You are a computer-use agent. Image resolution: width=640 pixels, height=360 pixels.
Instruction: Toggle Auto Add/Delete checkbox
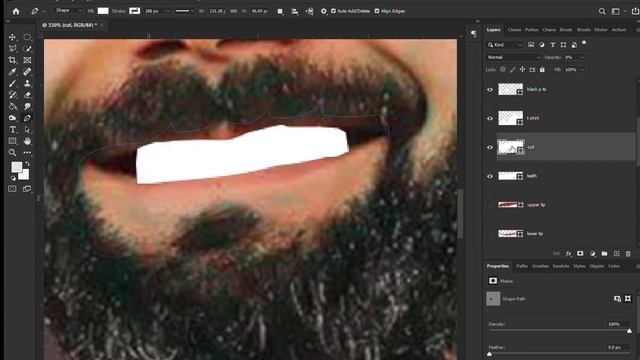tap(333, 11)
